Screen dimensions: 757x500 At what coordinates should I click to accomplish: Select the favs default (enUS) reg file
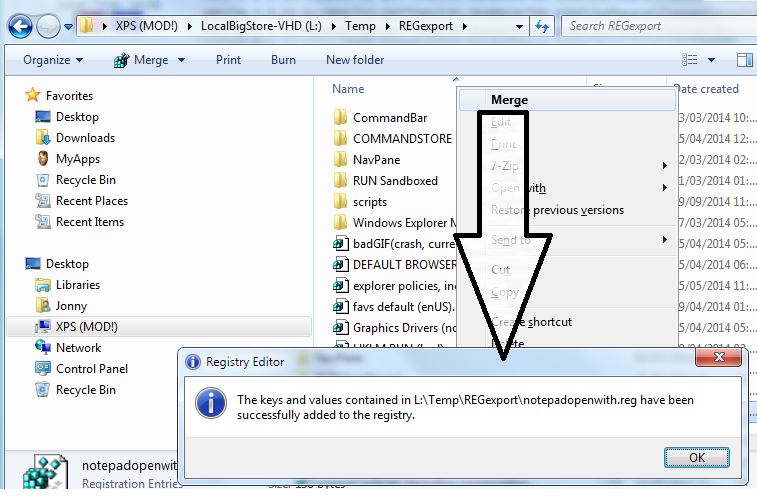pyautogui.click(x=394, y=307)
